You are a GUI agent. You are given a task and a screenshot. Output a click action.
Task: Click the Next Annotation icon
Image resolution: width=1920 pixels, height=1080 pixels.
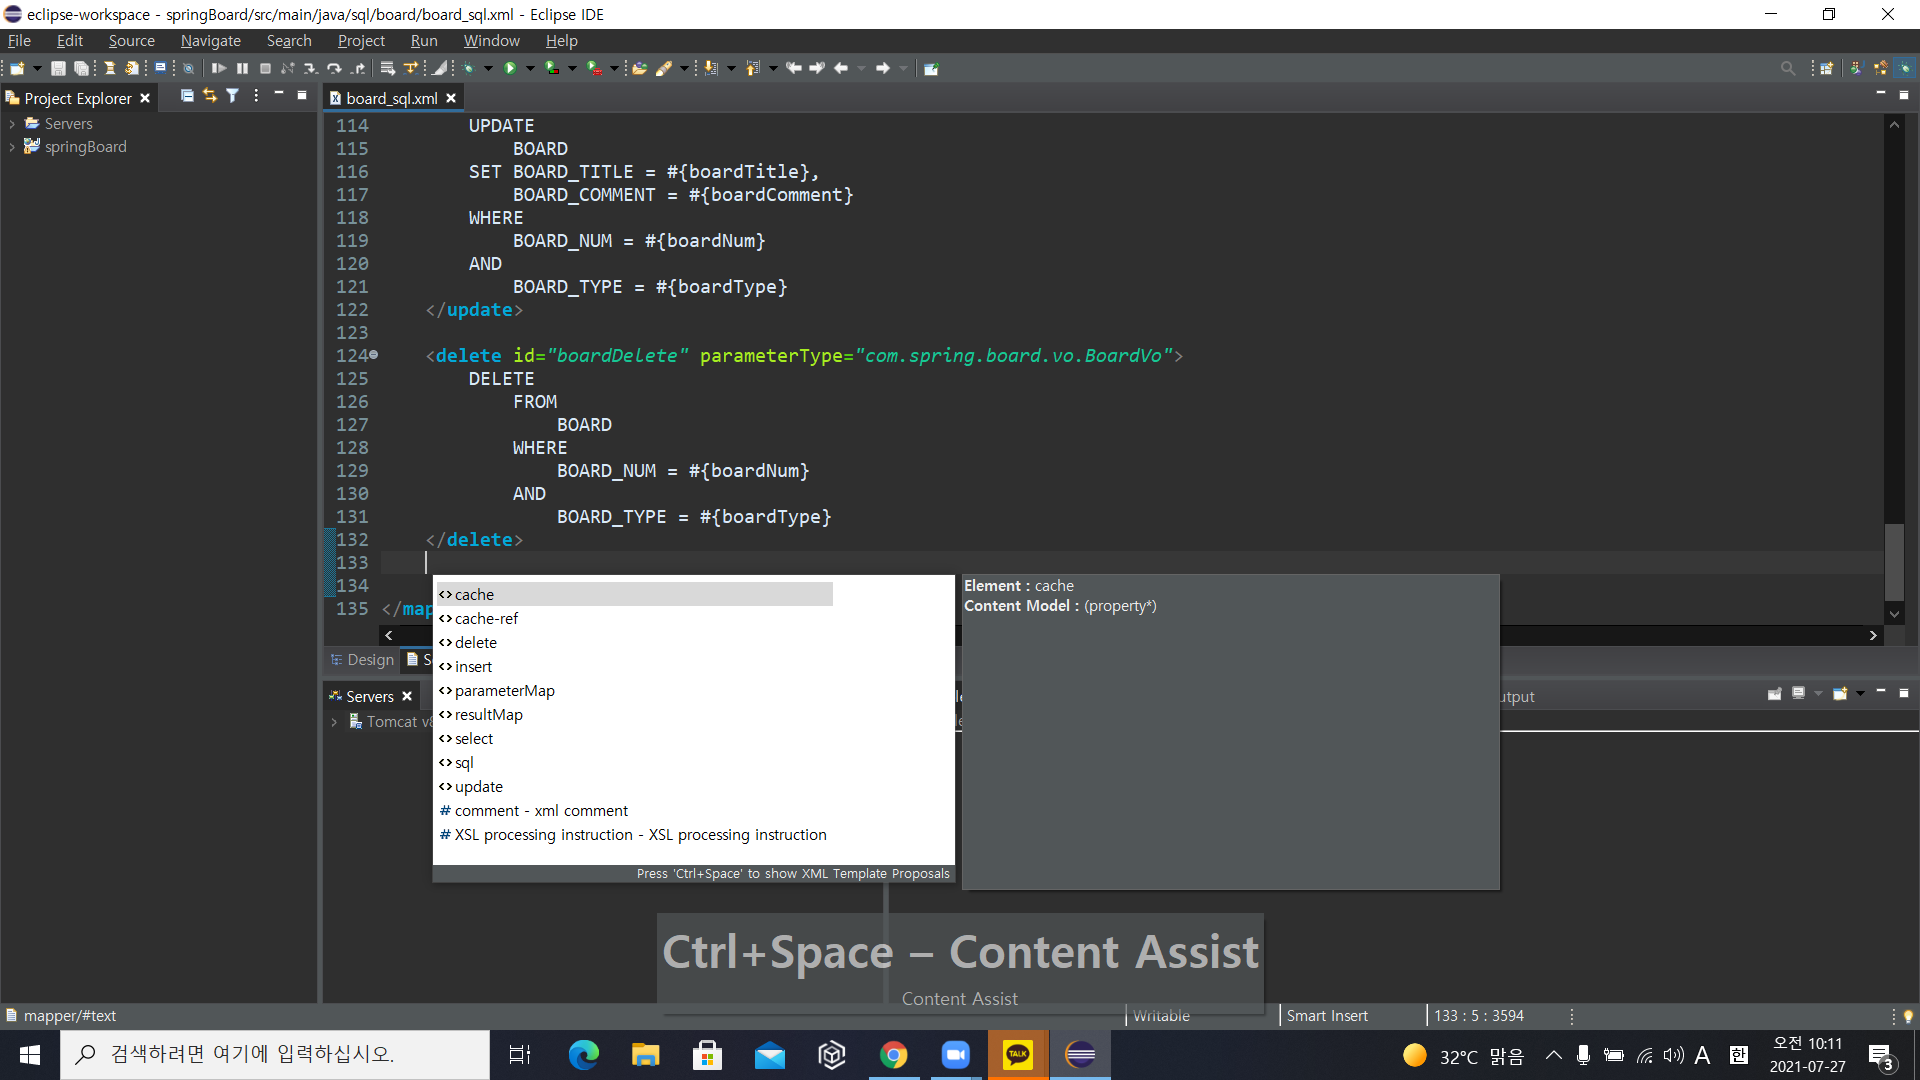(x=711, y=68)
